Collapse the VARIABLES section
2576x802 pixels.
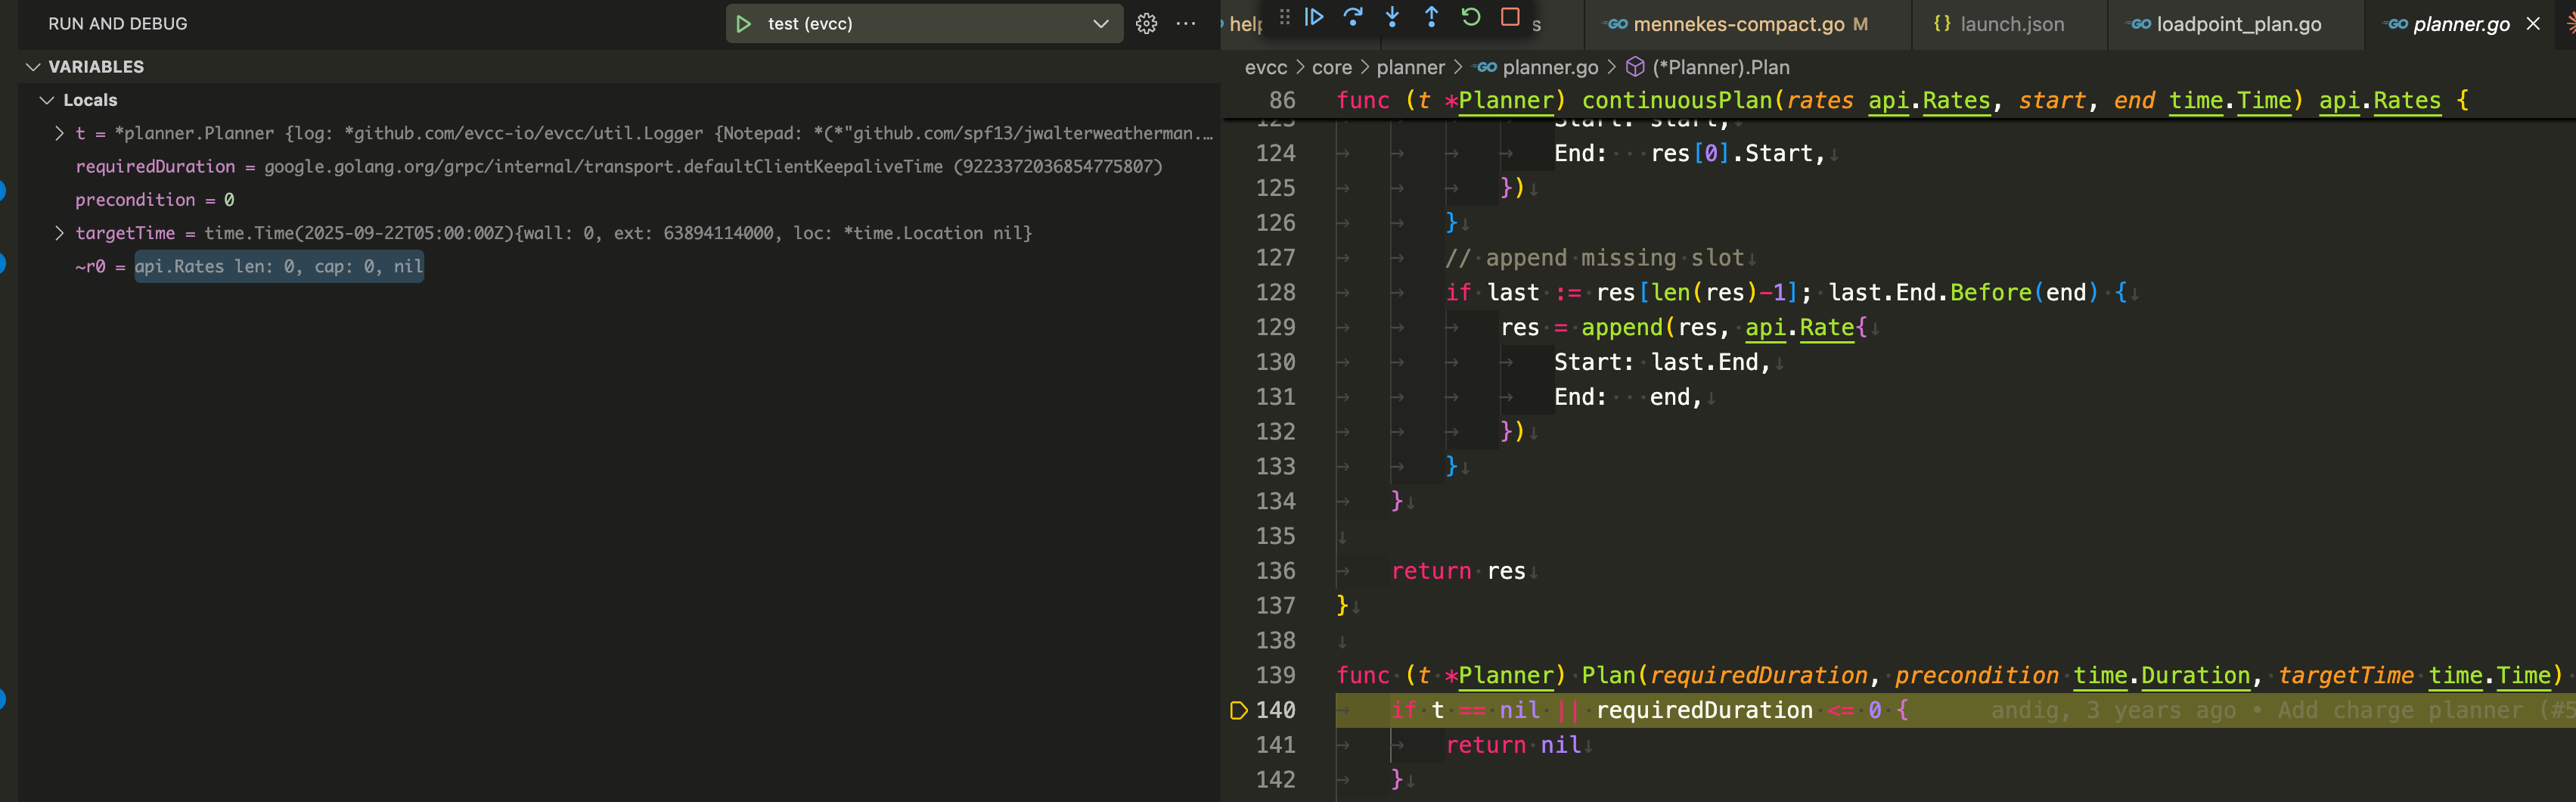[x=33, y=67]
